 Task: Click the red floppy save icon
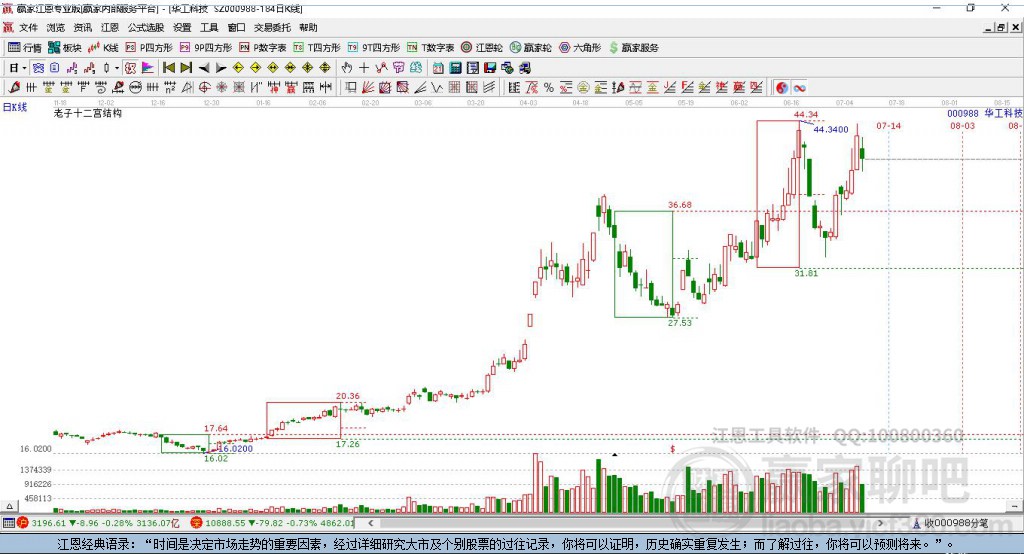pyautogui.click(x=490, y=68)
